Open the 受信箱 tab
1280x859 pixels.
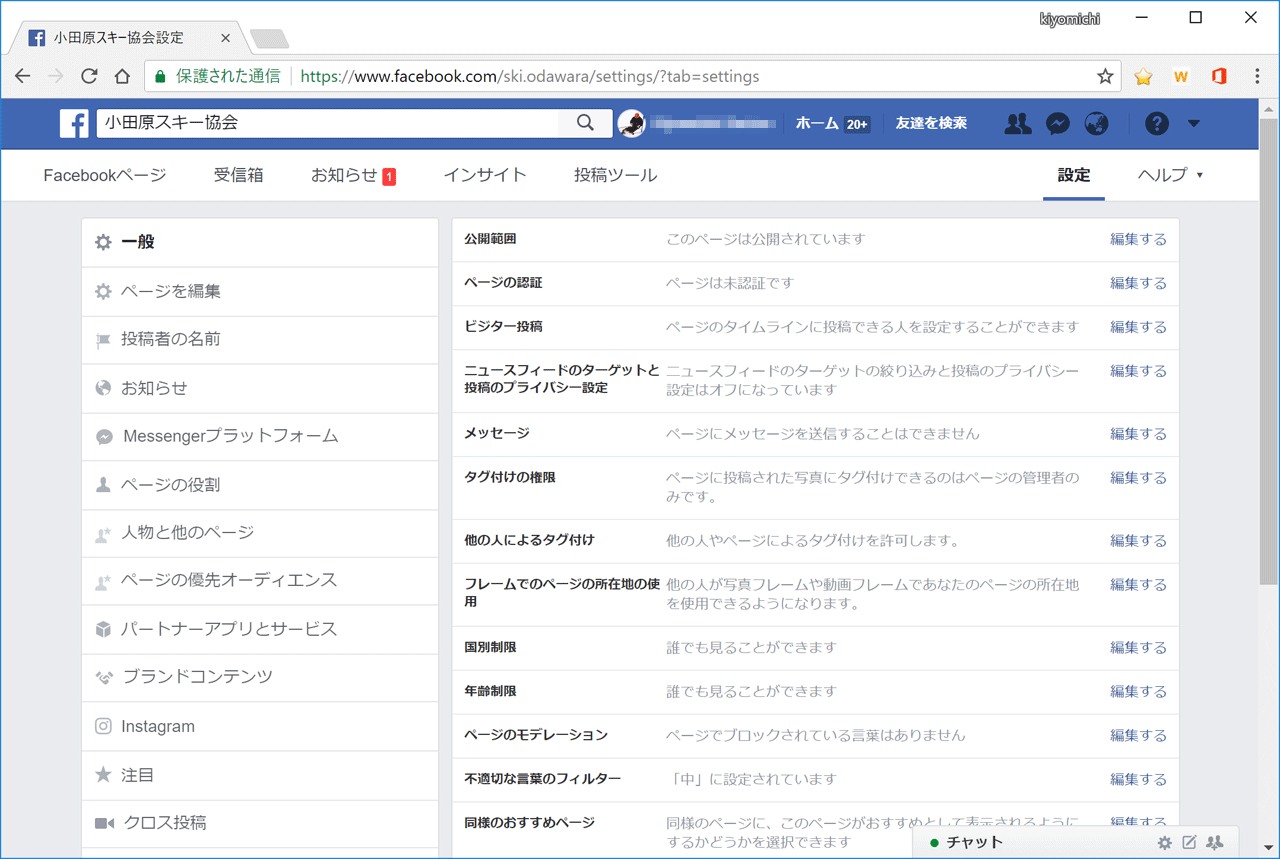(x=238, y=175)
